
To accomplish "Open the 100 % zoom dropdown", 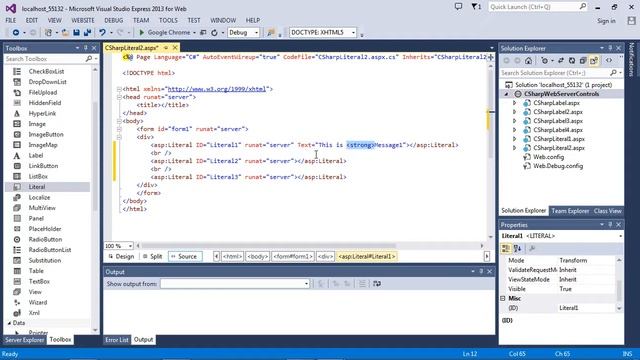I will [x=119, y=246].
